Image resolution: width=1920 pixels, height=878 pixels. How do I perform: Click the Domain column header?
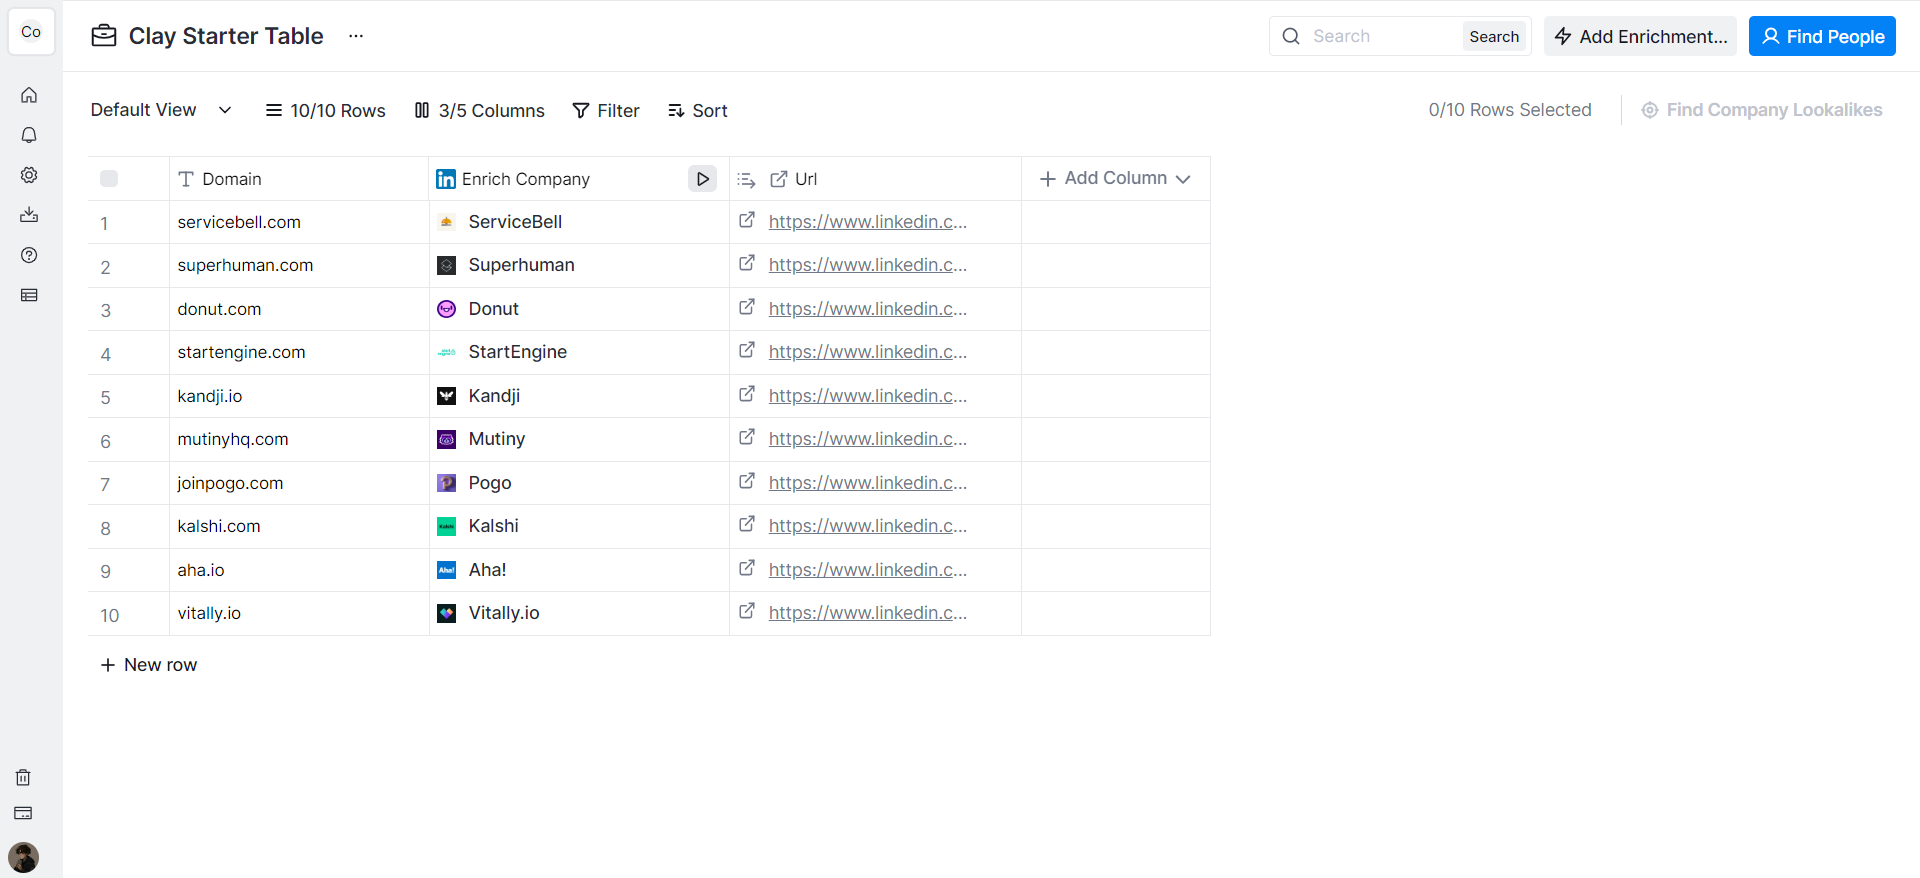coord(299,179)
